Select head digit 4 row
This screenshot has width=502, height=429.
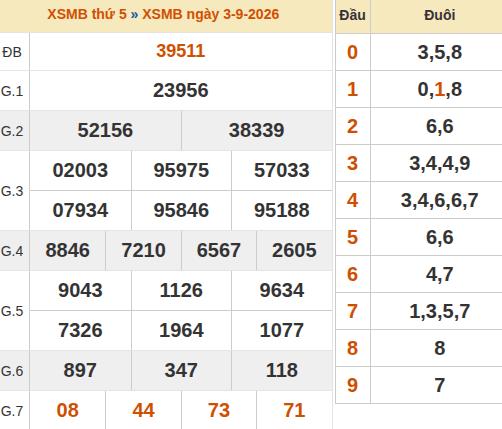coord(419,200)
